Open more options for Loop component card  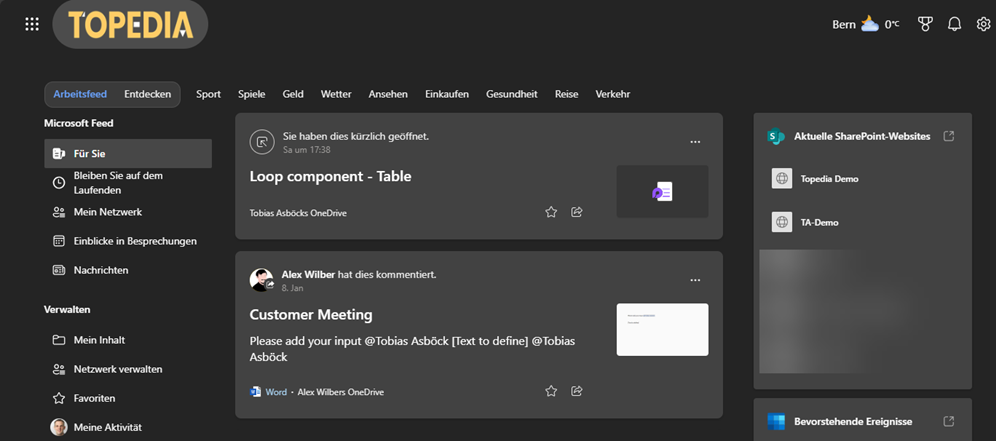click(x=695, y=142)
